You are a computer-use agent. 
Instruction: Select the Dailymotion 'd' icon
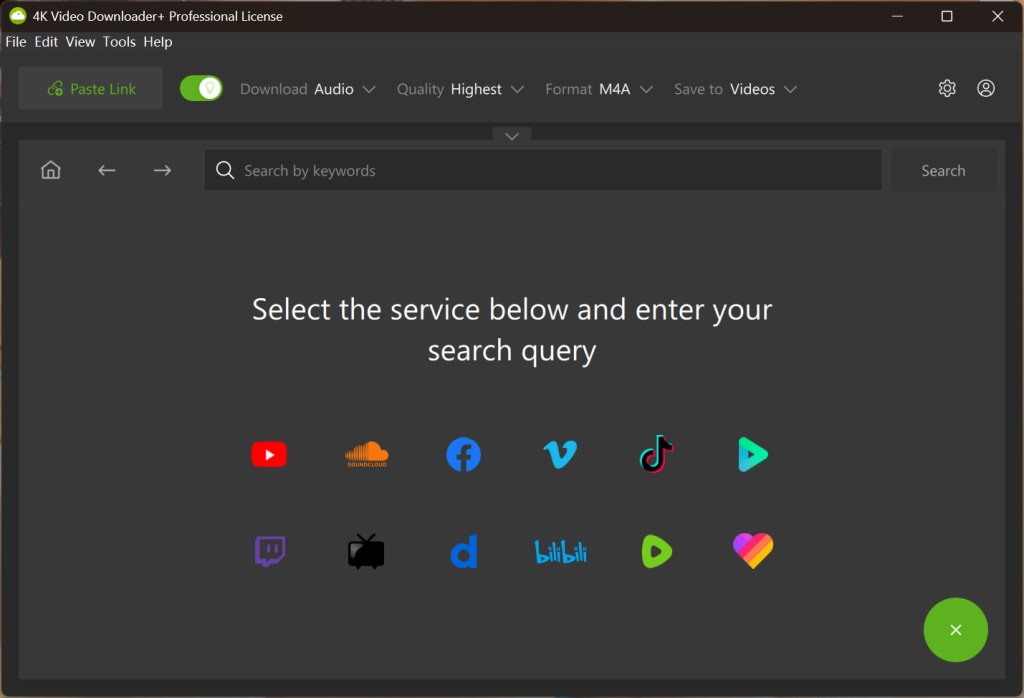tap(464, 551)
